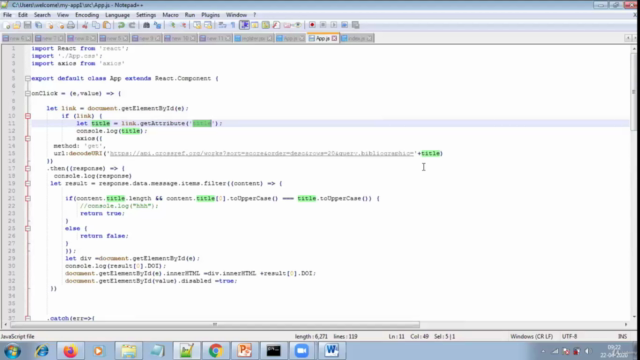Click the Save All toolbar icon

pyautogui.click(x=39, y=25)
